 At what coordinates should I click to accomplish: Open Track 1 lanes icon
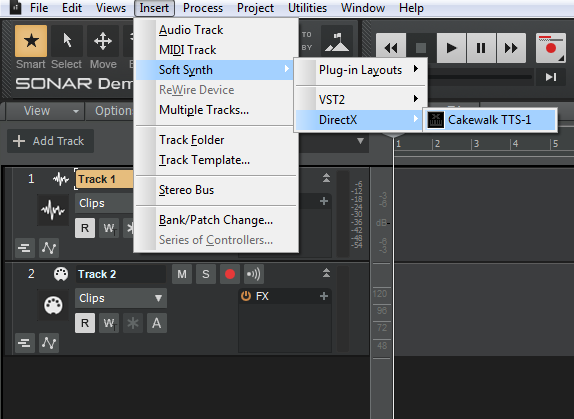click(x=25, y=248)
